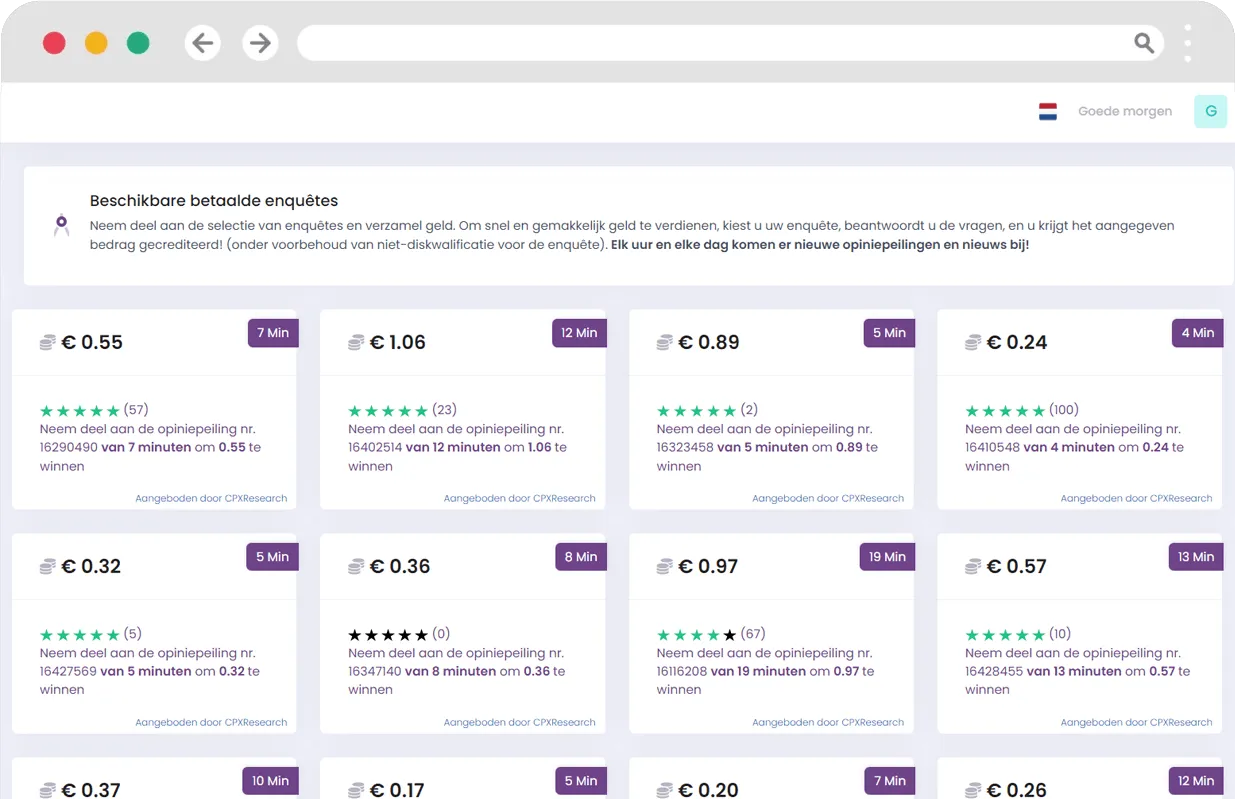
Task: Click CPXResearch attribution on € 0.36 card
Action: point(519,722)
